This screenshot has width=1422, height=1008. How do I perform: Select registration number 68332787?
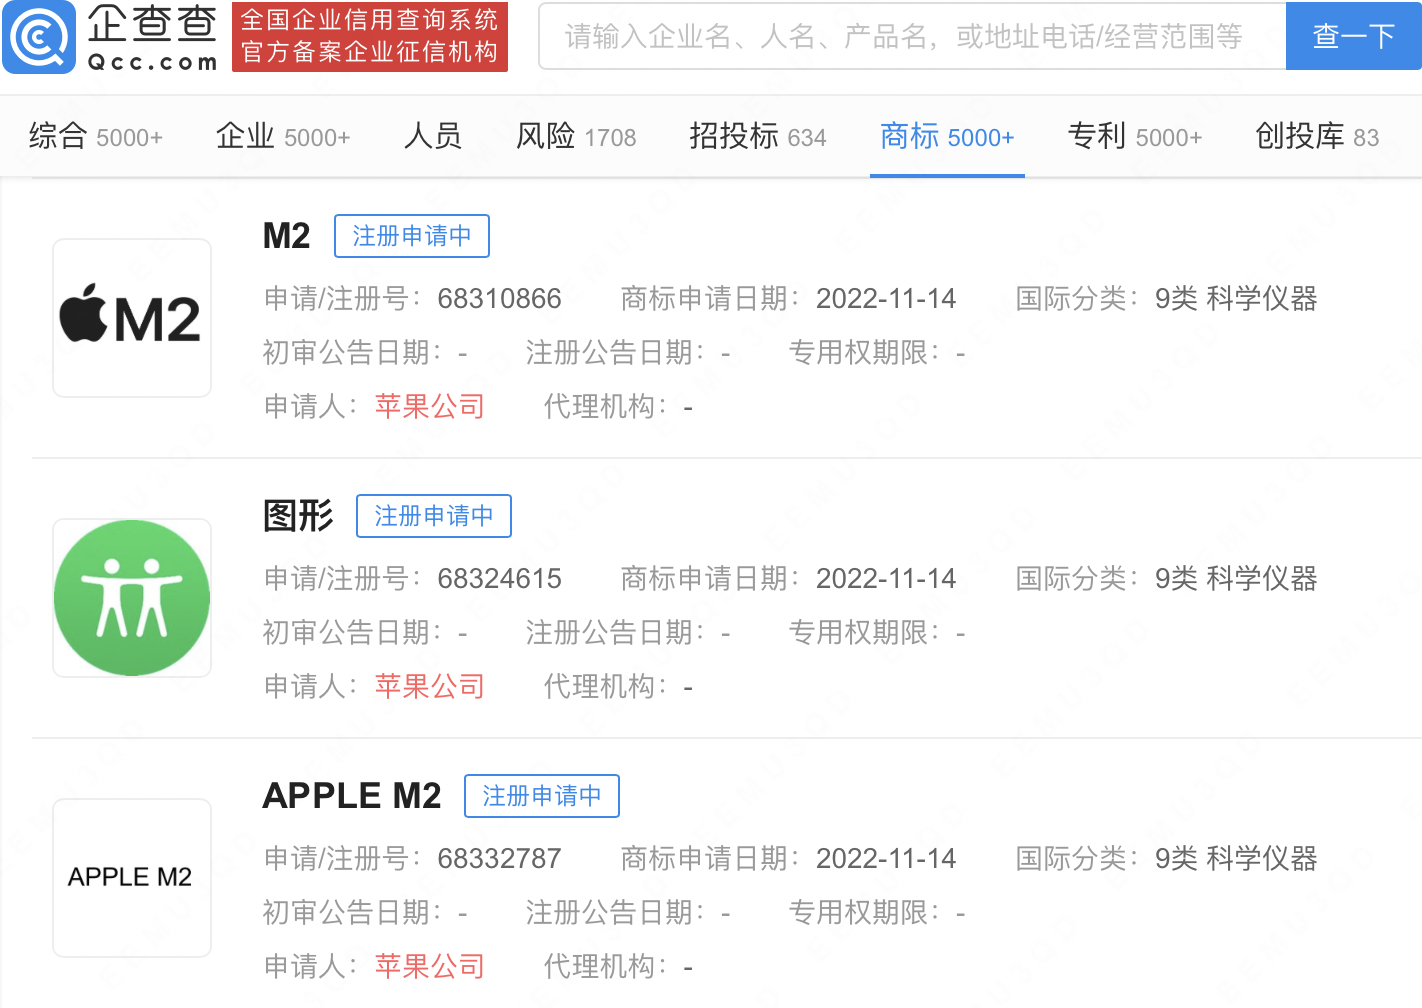pyautogui.click(x=500, y=859)
